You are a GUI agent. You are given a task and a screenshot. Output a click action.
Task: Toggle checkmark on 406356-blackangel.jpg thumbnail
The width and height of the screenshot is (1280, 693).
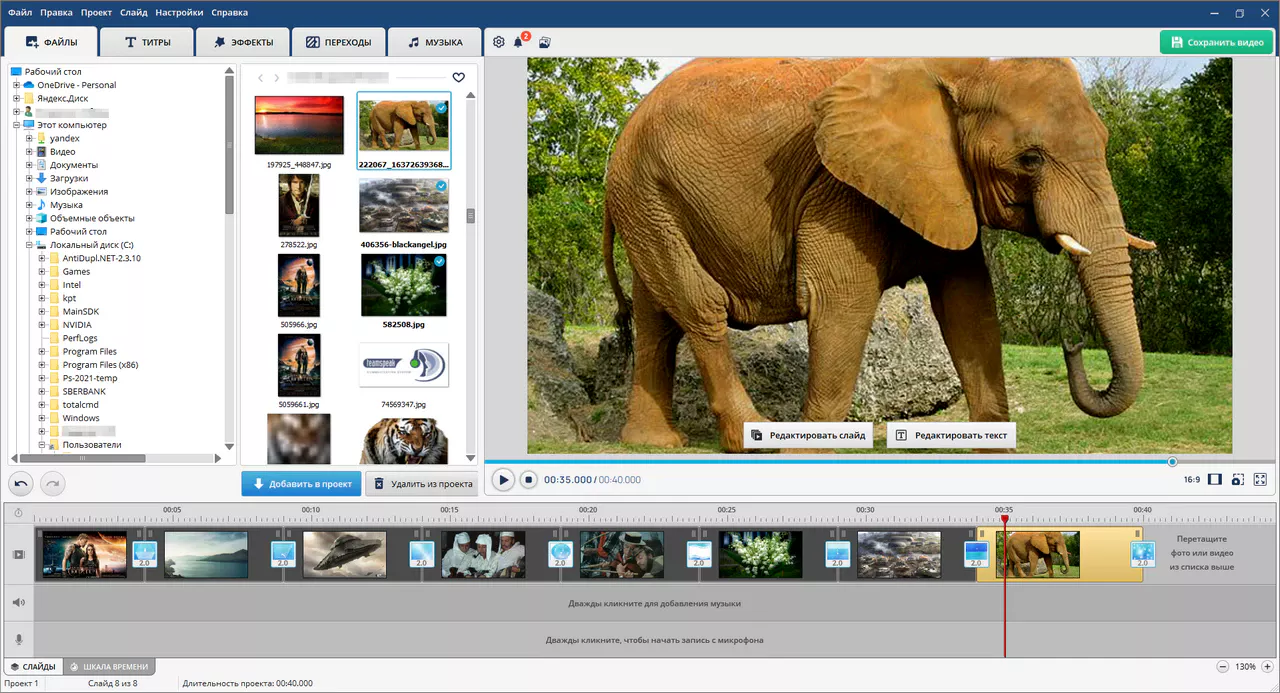point(441,186)
